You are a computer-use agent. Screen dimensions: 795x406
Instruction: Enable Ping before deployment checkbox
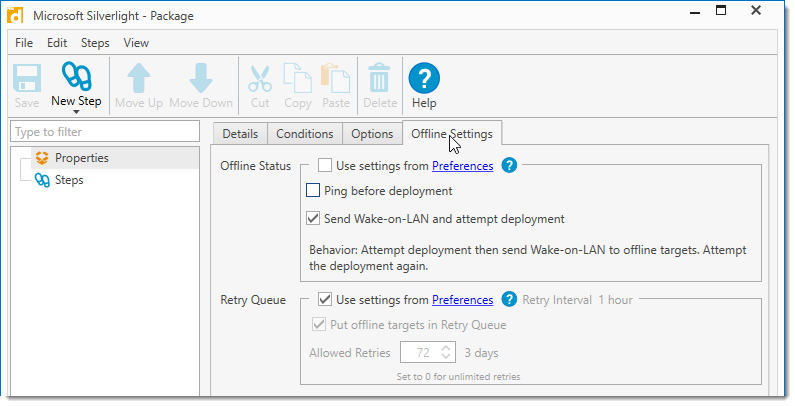313,191
